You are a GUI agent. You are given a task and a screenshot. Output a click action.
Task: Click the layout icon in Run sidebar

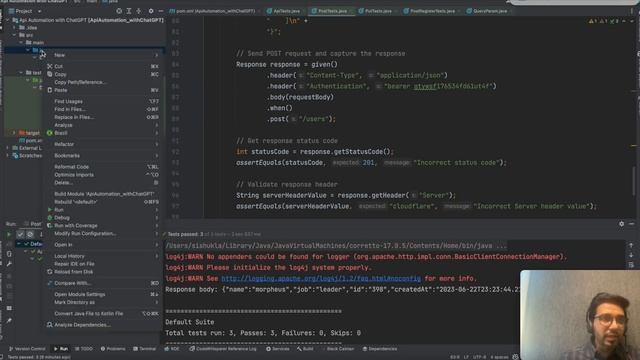click(9, 308)
